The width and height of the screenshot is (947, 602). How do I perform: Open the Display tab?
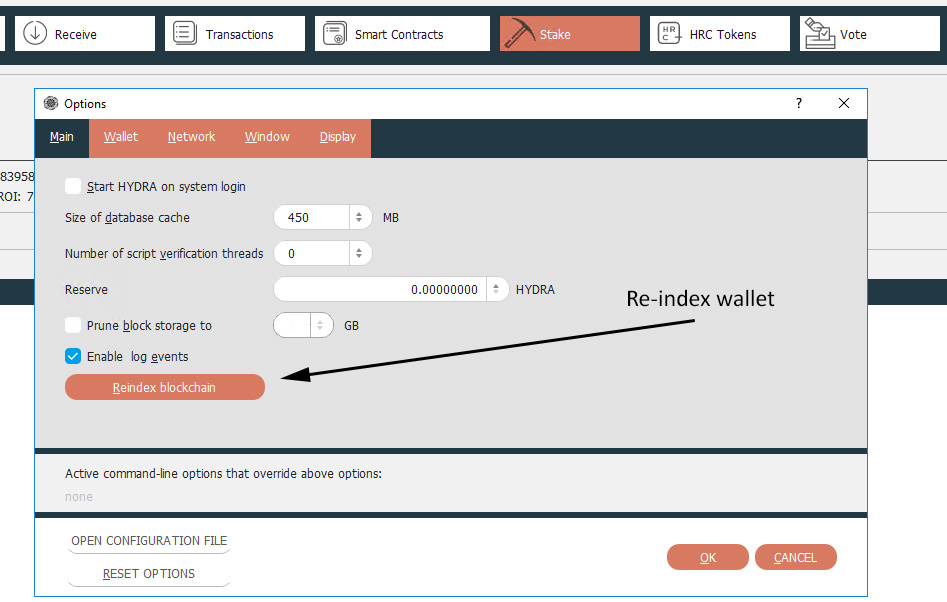[337, 137]
